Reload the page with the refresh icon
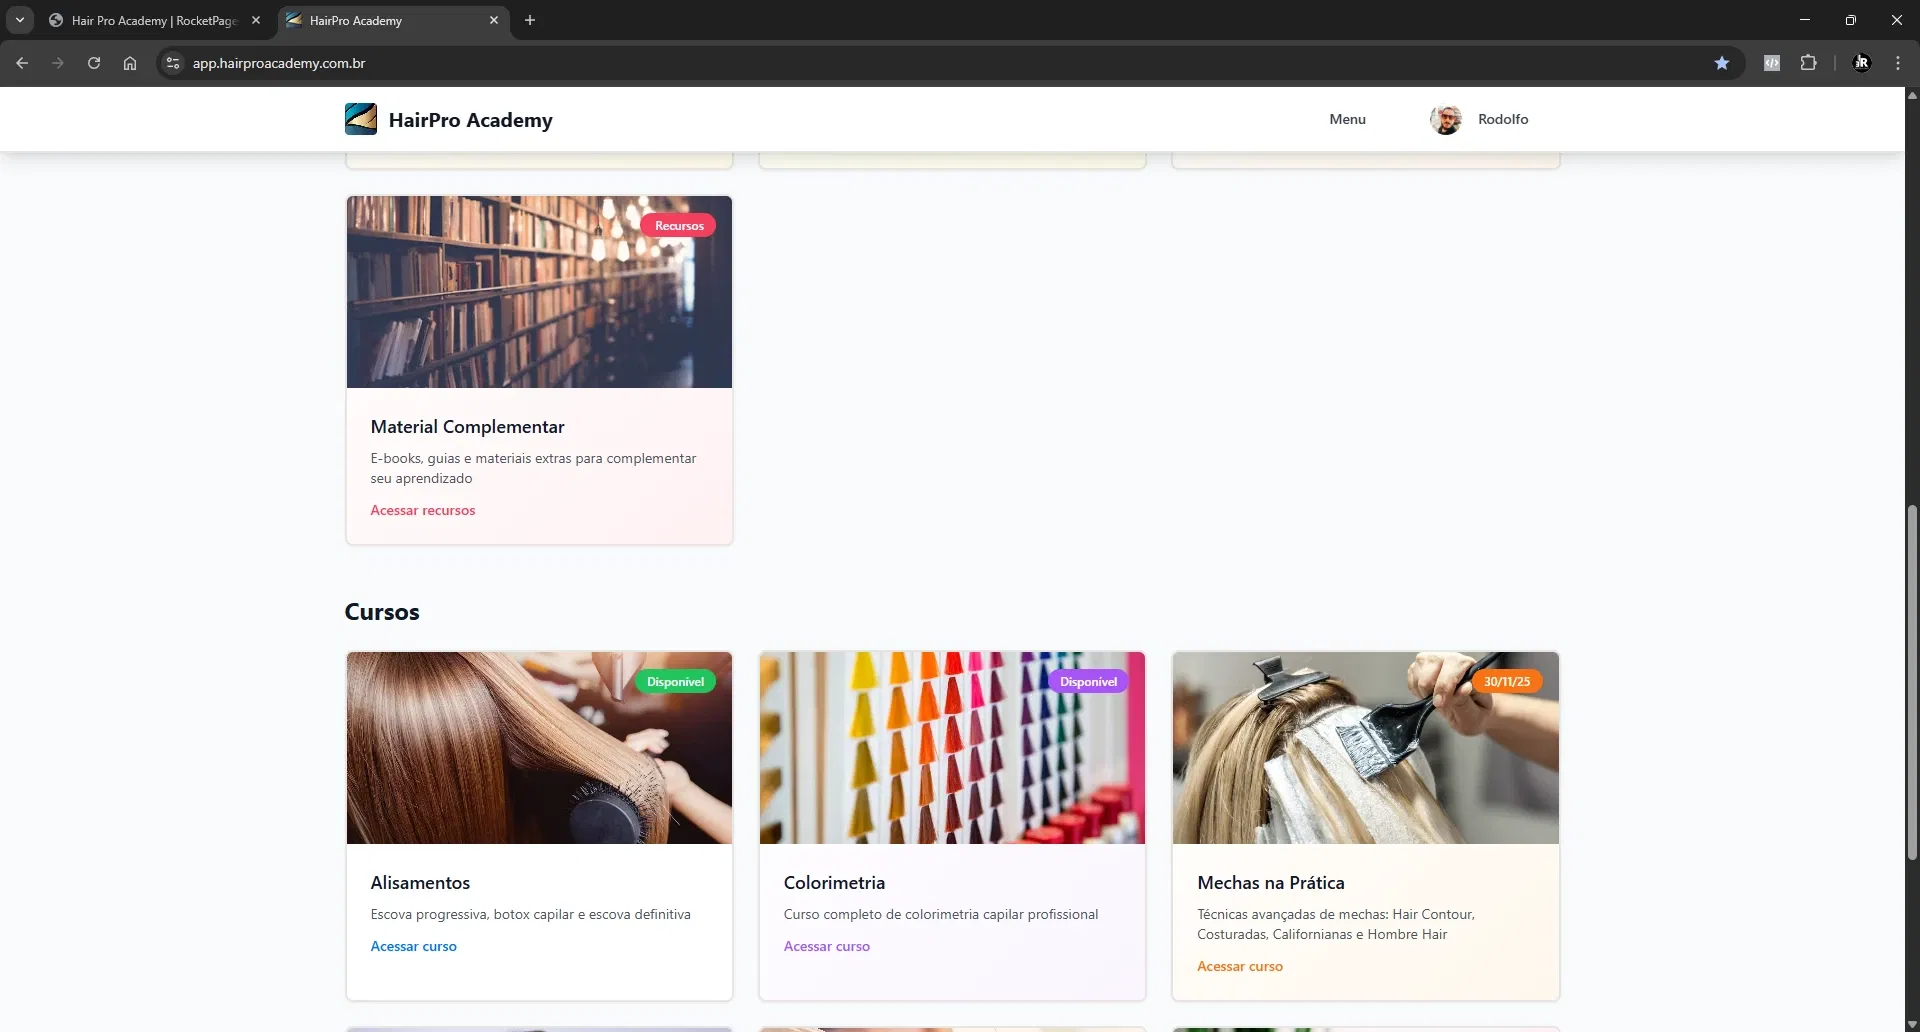 [x=94, y=63]
